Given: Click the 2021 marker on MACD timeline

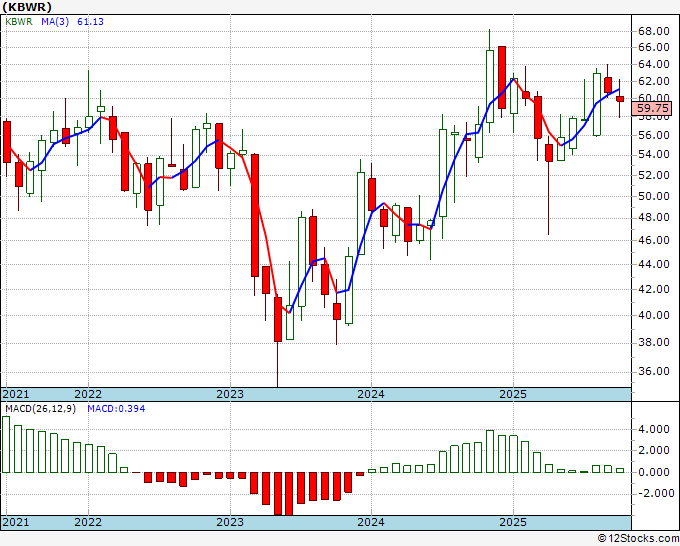Looking at the screenshot, I should tap(16, 522).
